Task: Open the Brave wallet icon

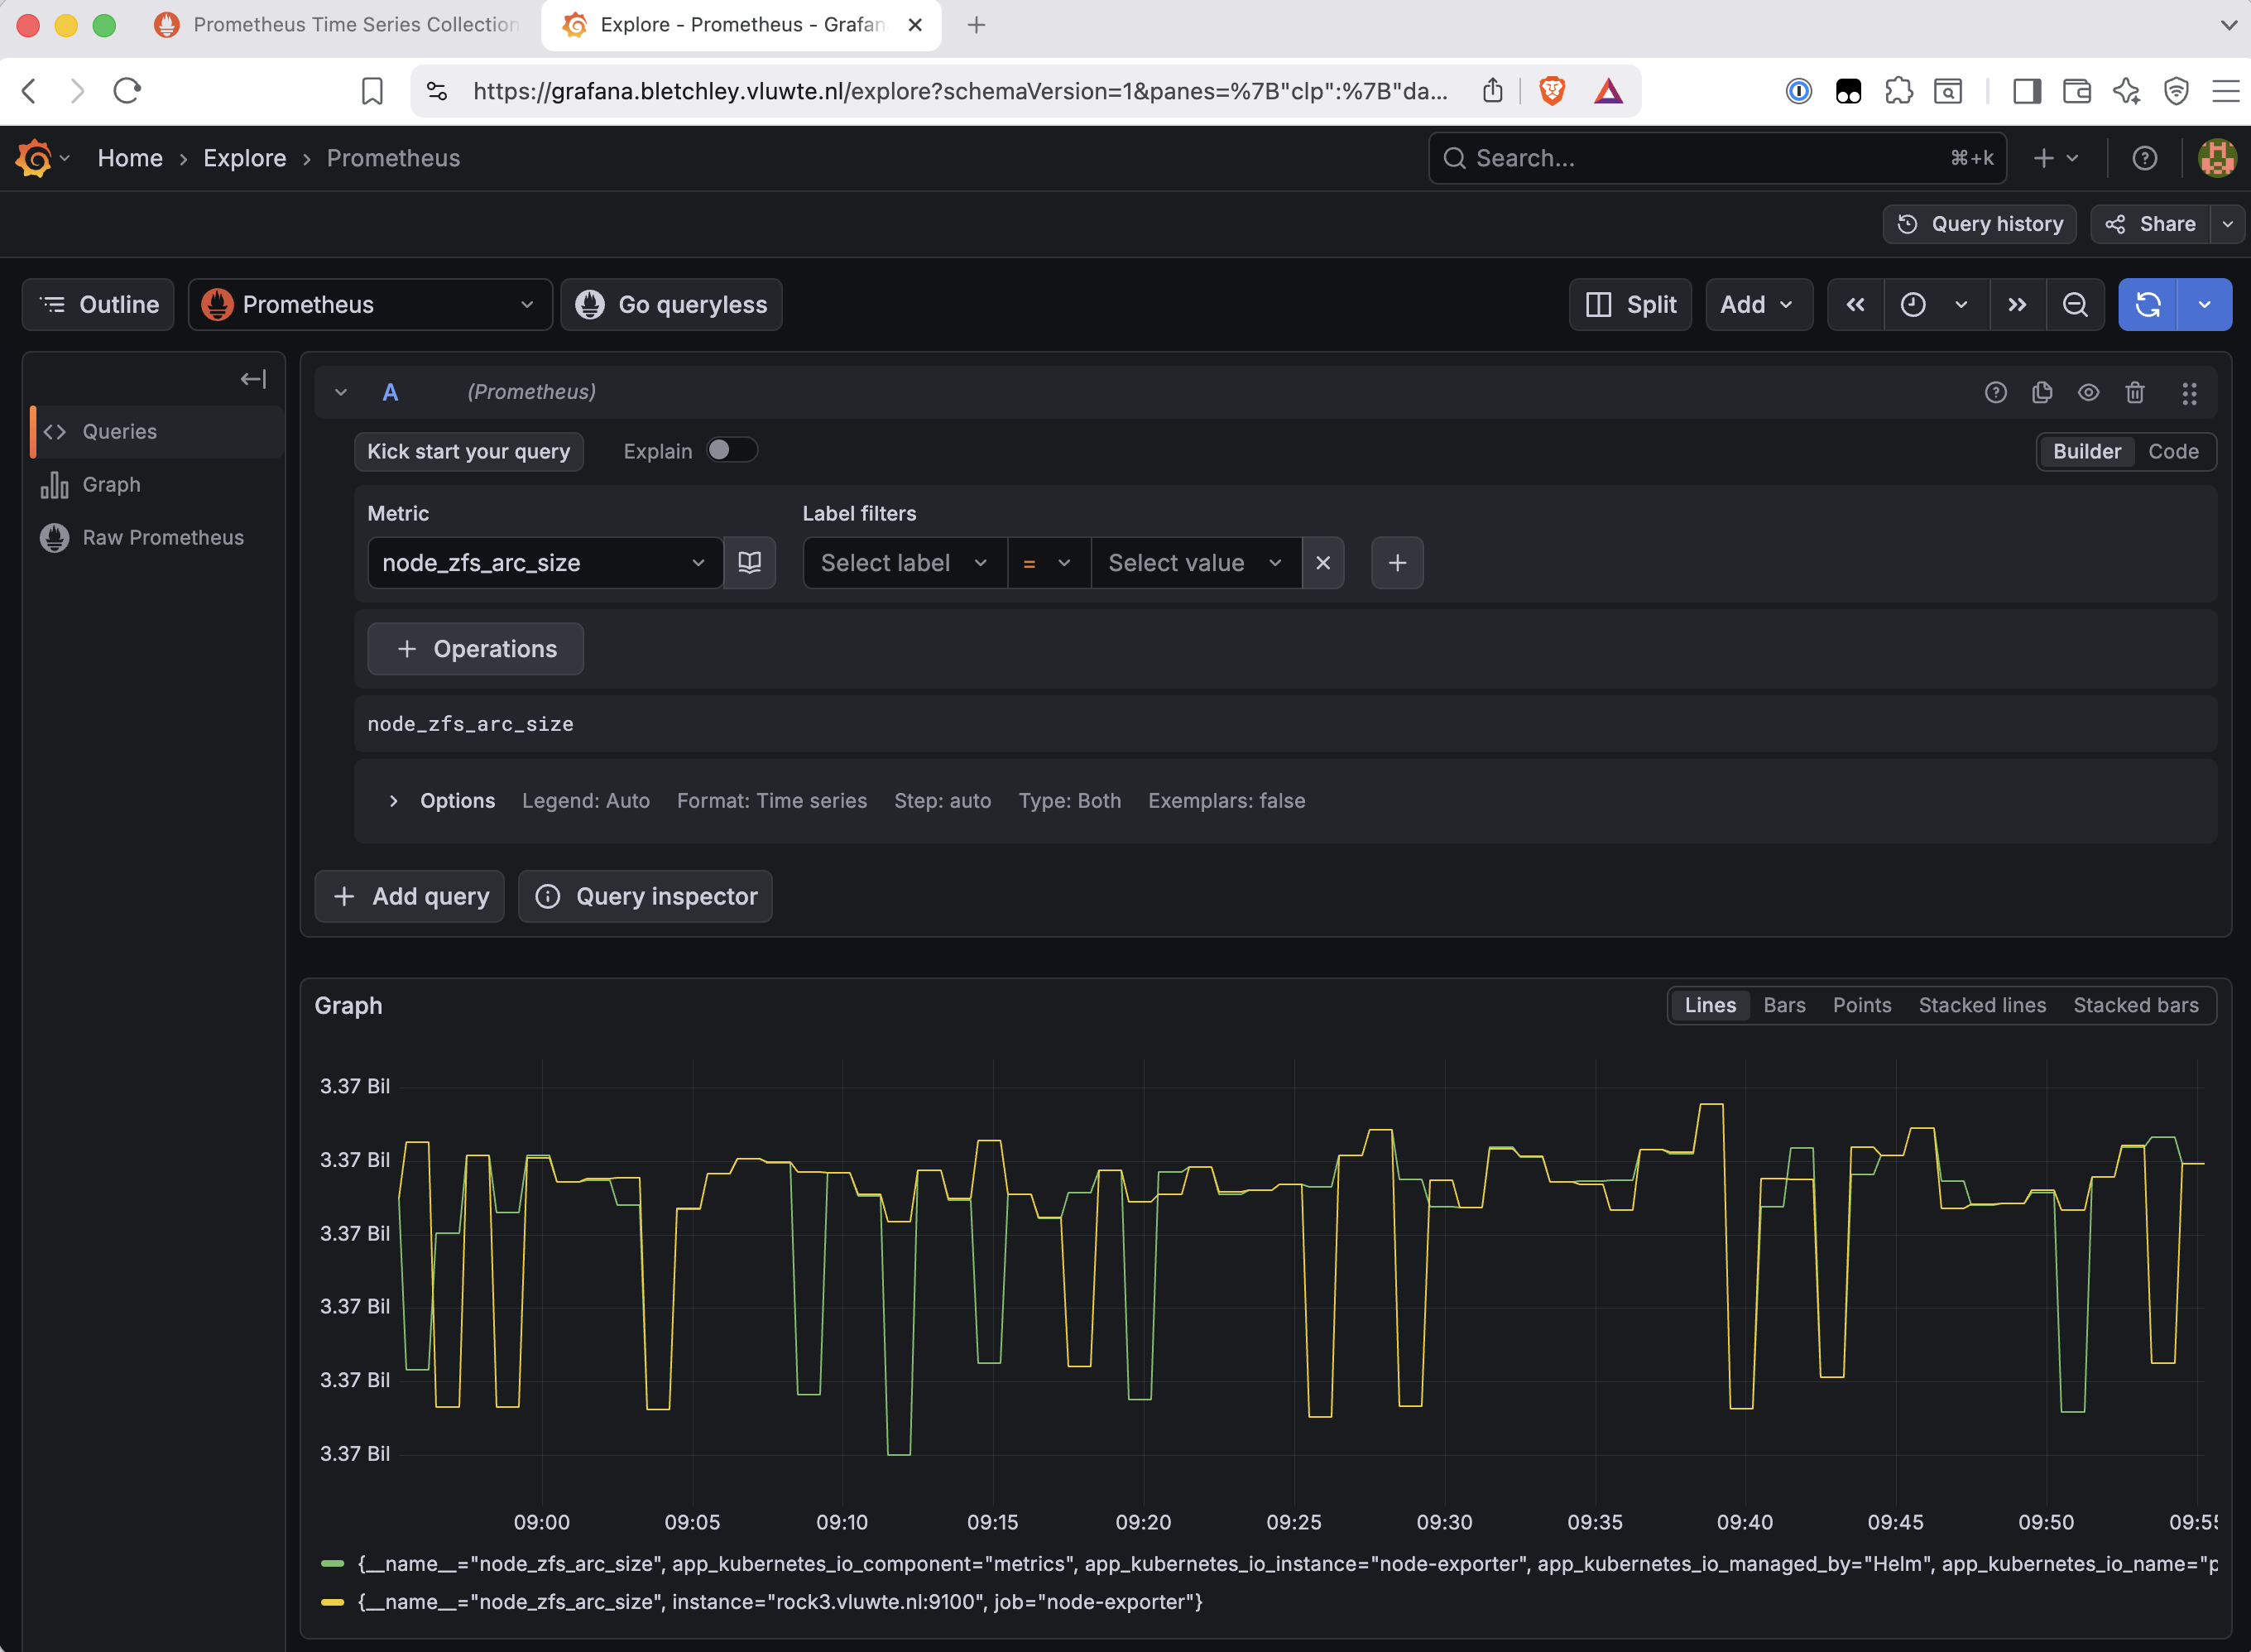Action: [x=2077, y=91]
